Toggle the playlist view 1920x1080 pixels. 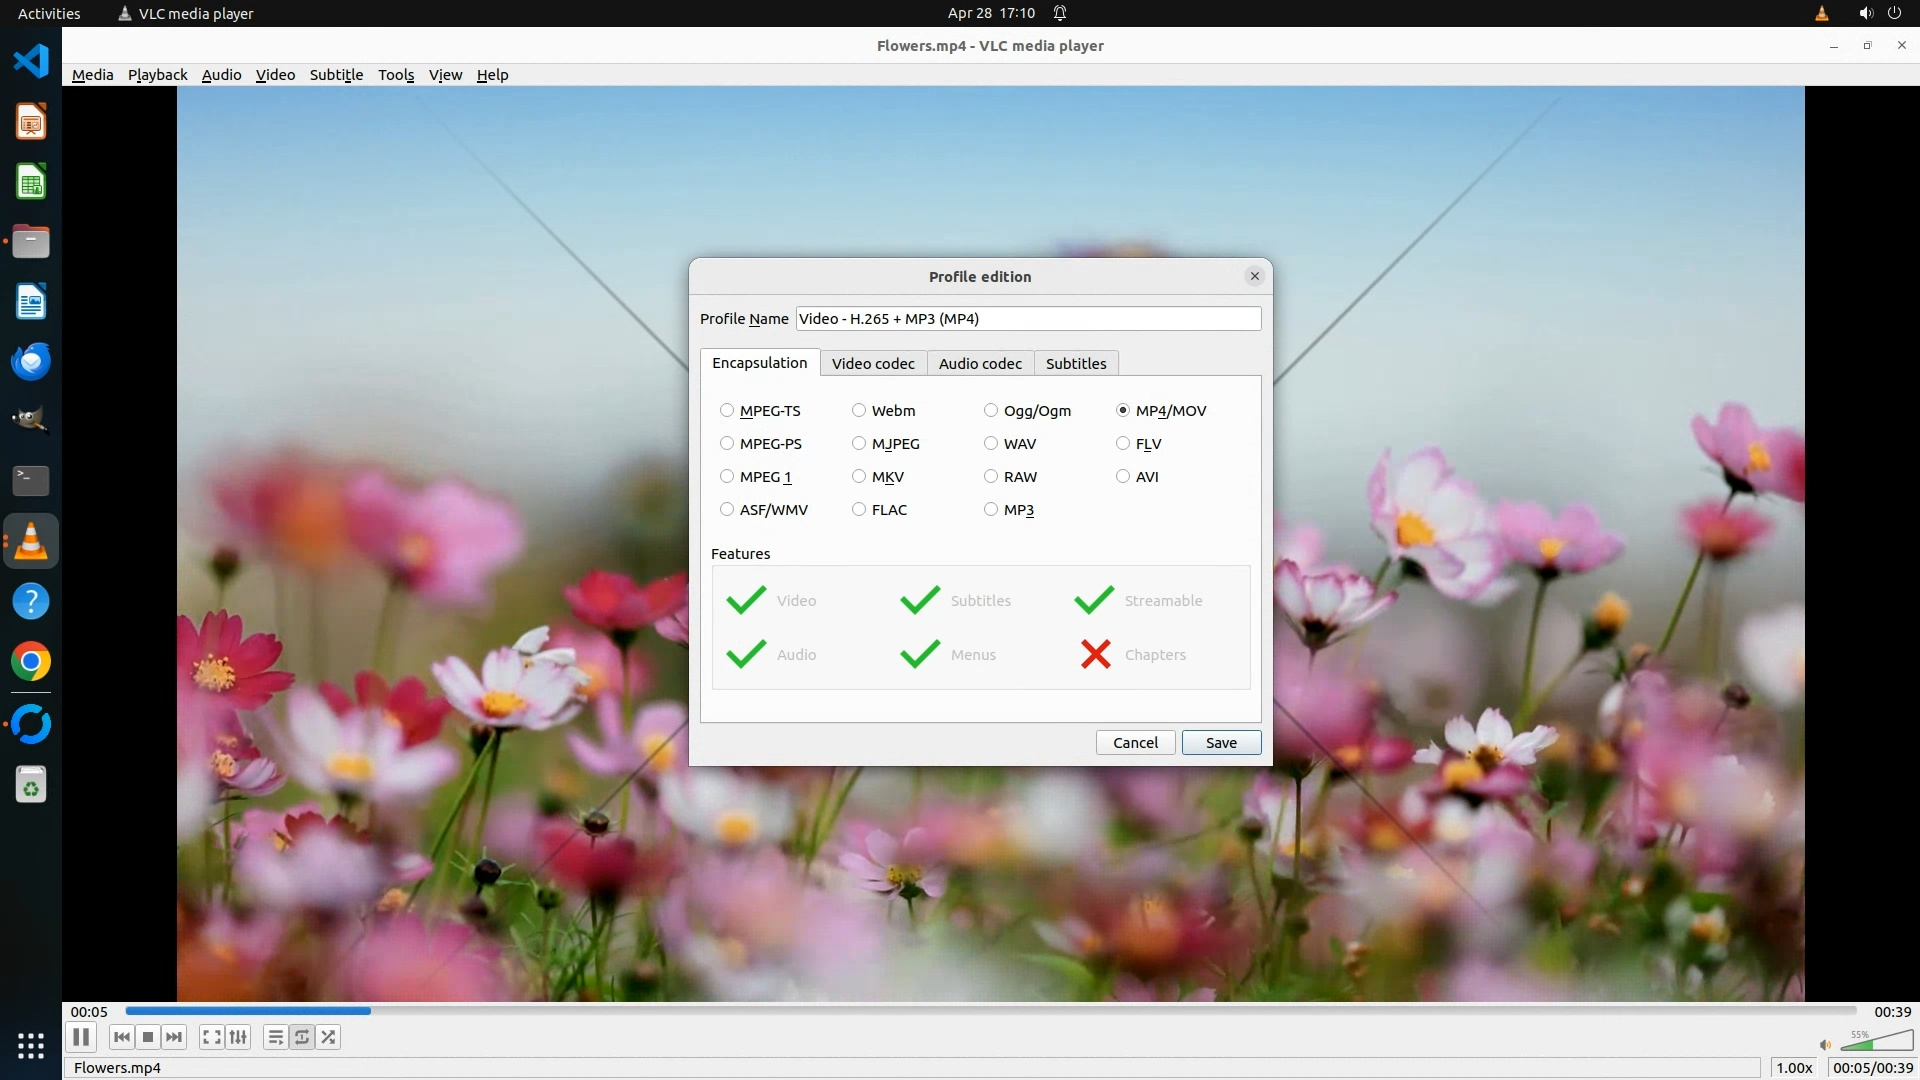(275, 1037)
